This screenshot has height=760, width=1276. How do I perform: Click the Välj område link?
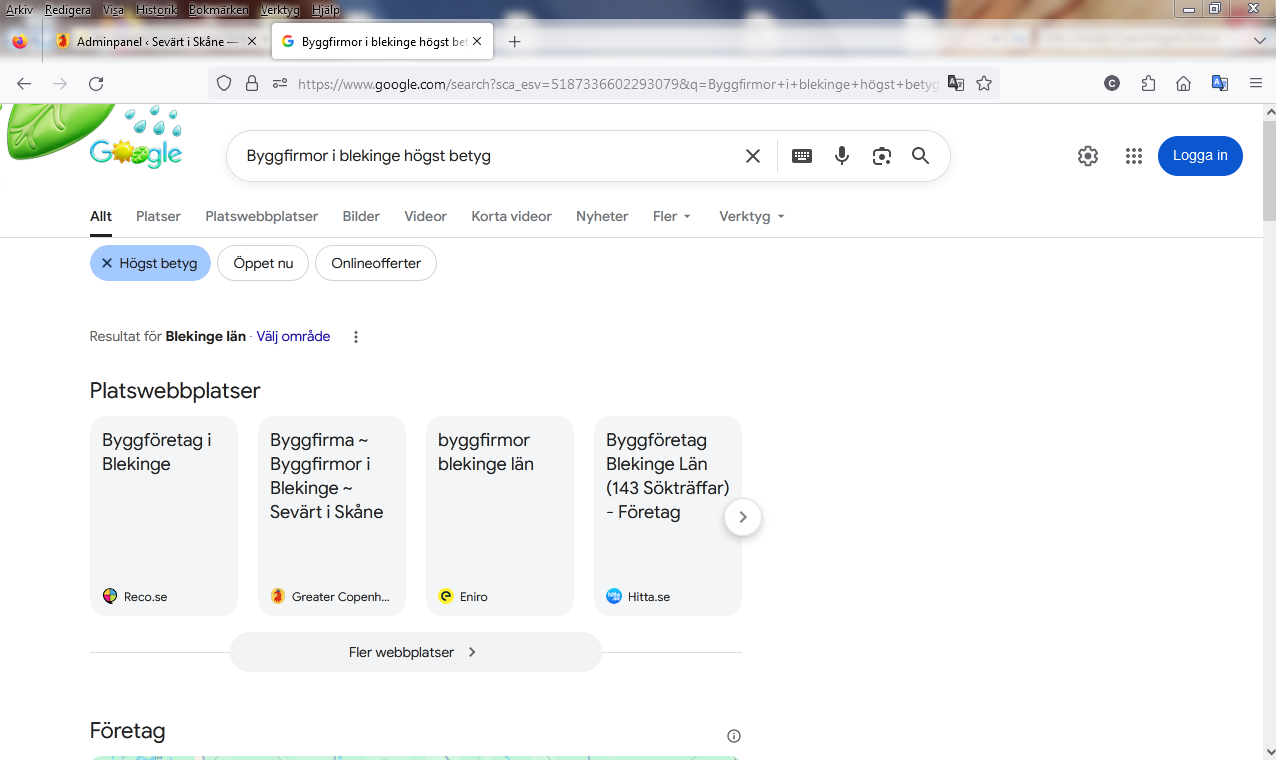pos(293,337)
